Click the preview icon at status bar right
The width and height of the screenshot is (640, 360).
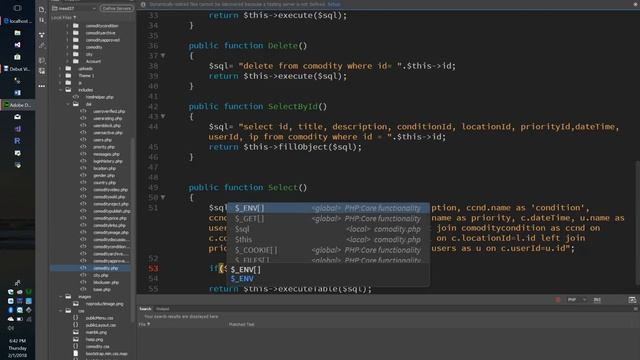pos(632,300)
